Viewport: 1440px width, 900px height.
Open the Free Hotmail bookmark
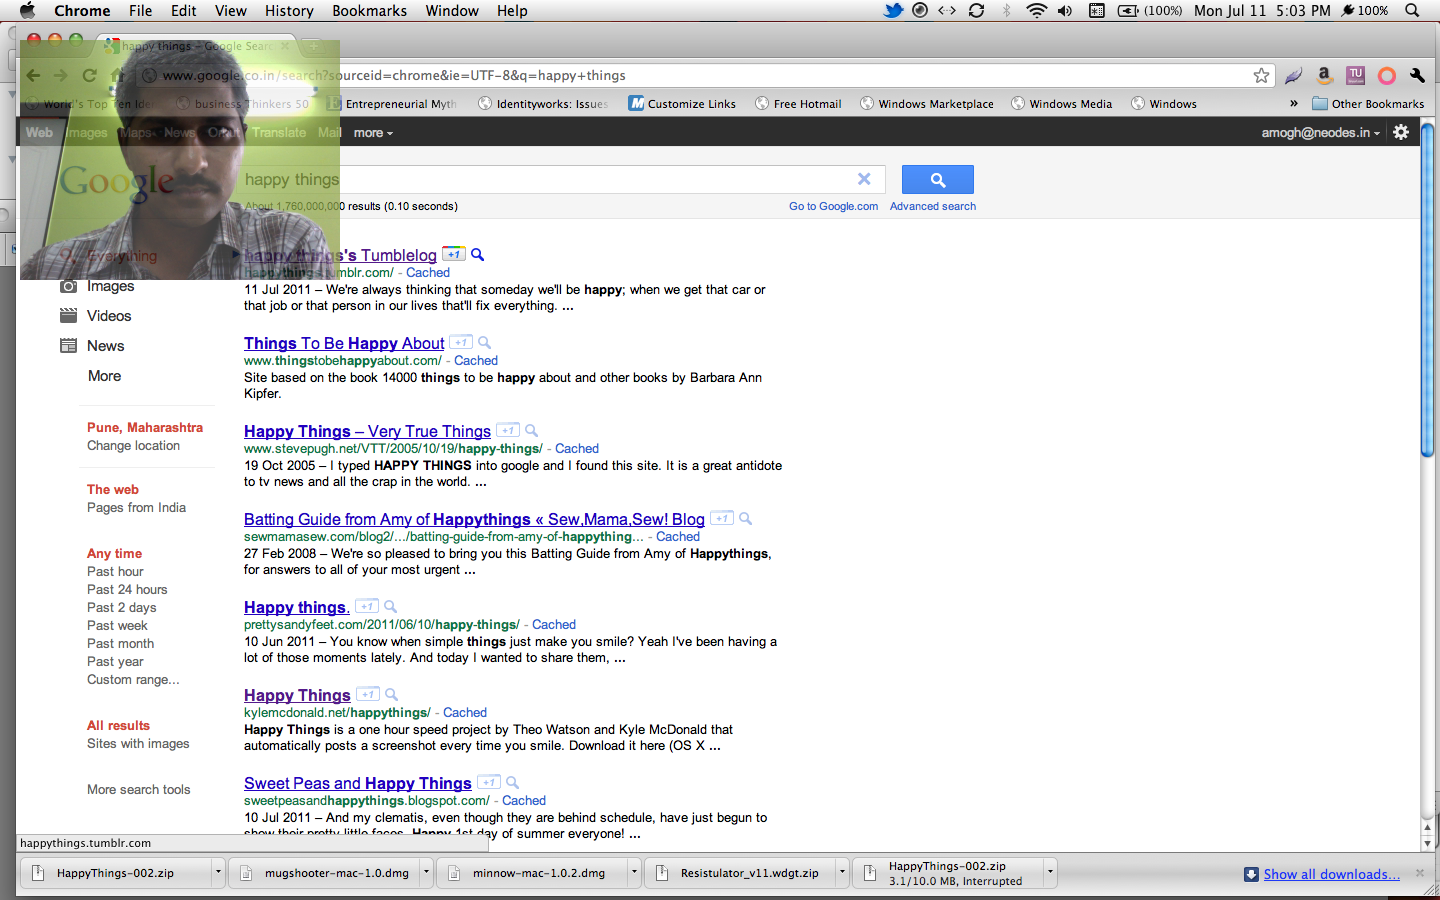coord(798,104)
